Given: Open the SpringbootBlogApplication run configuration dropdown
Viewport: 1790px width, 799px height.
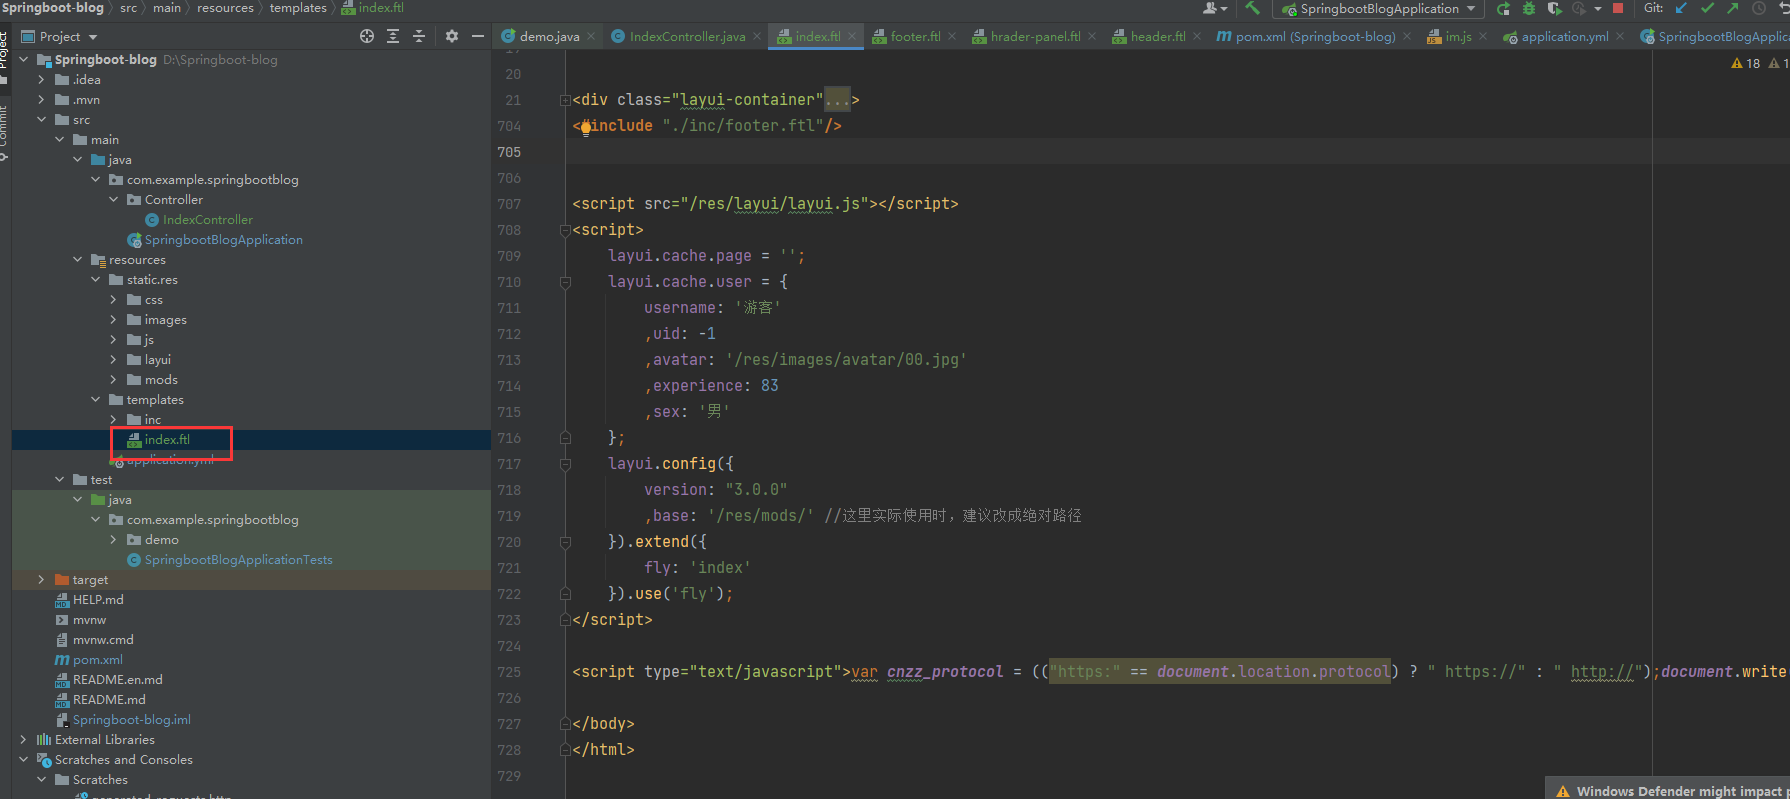Looking at the screenshot, I should pyautogui.click(x=1379, y=9).
